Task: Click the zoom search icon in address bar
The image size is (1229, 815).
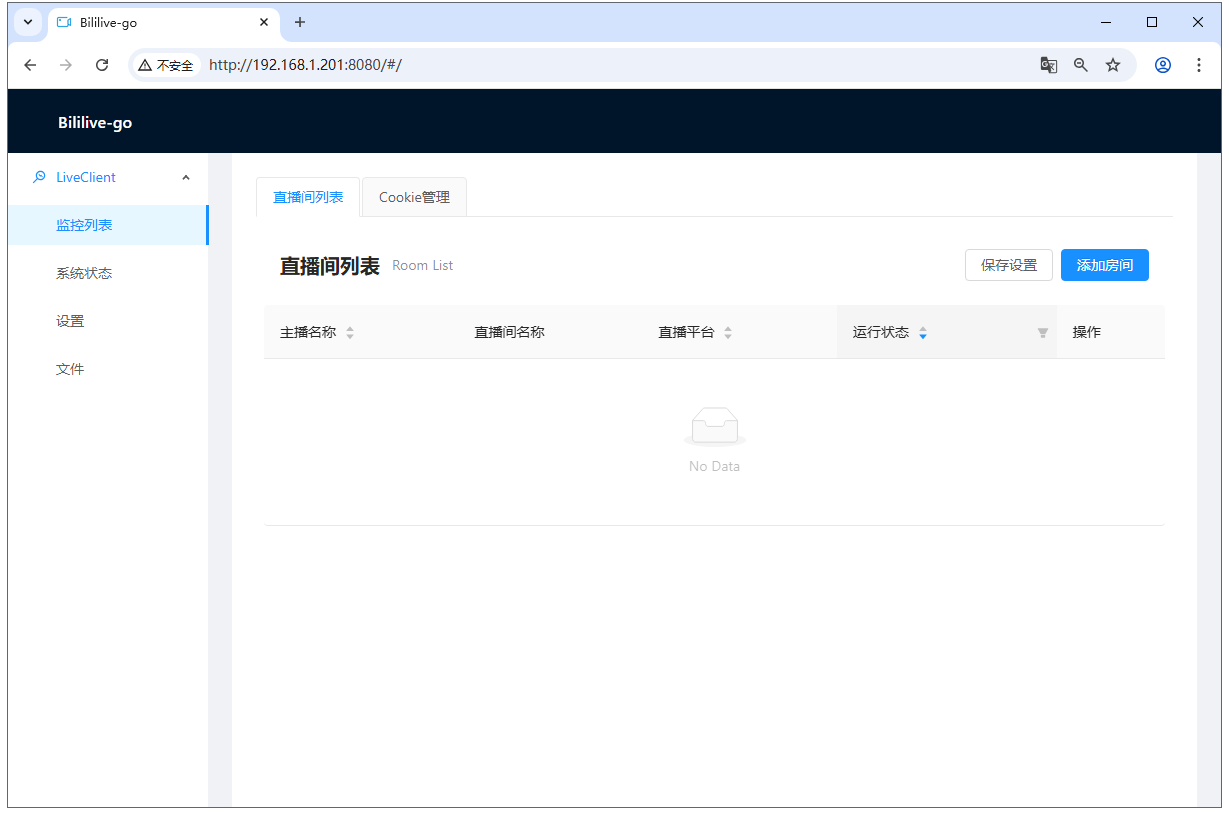Action: point(1080,64)
